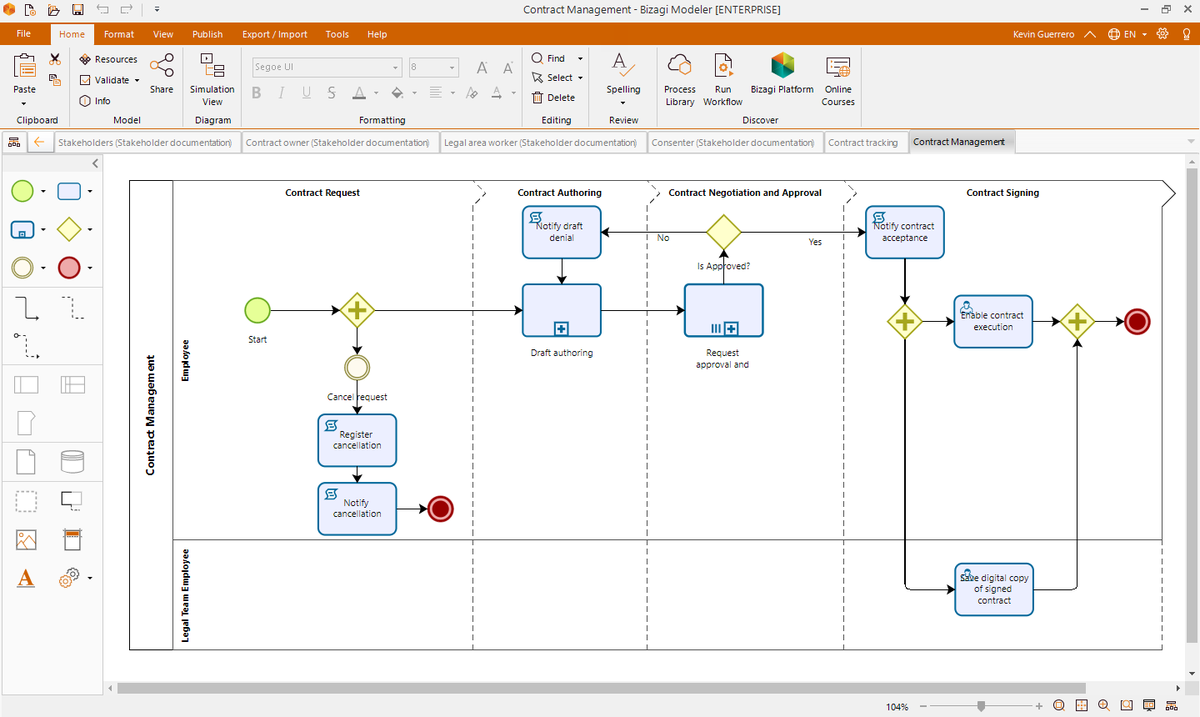Click the zoom to fit icon in status bar
This screenshot has width=1200, height=717.
click(1059, 706)
